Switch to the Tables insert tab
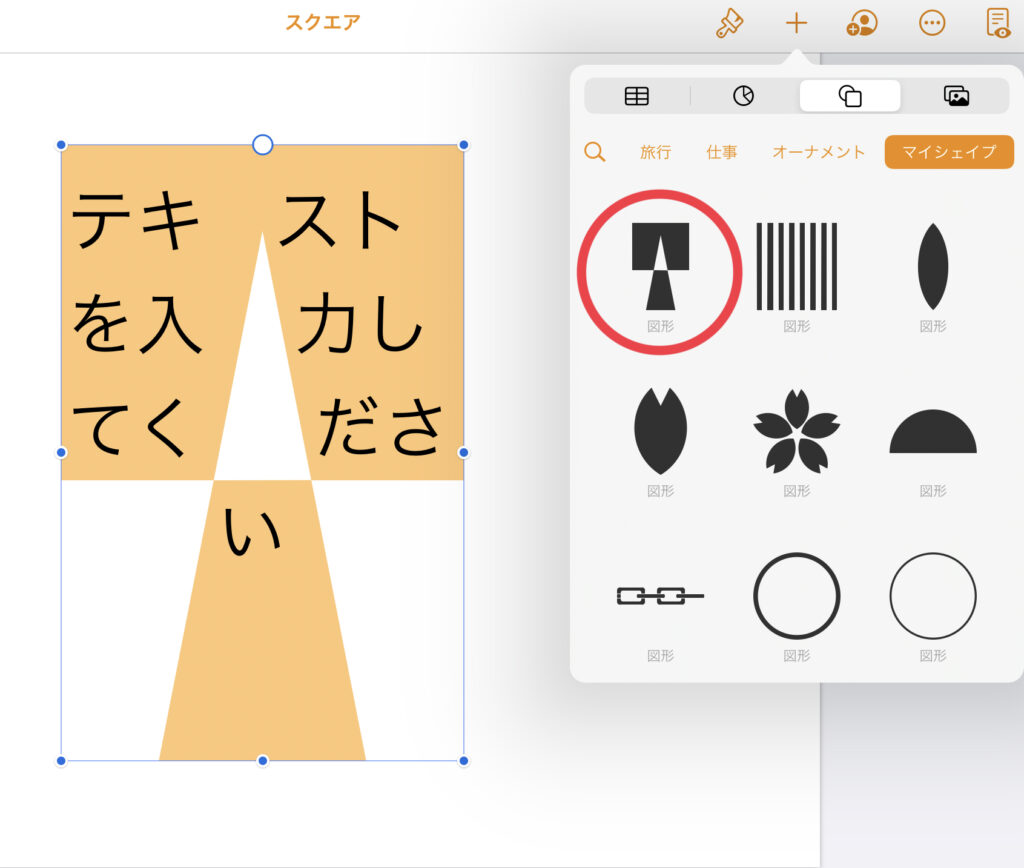The width and height of the screenshot is (1024, 868). [637, 96]
